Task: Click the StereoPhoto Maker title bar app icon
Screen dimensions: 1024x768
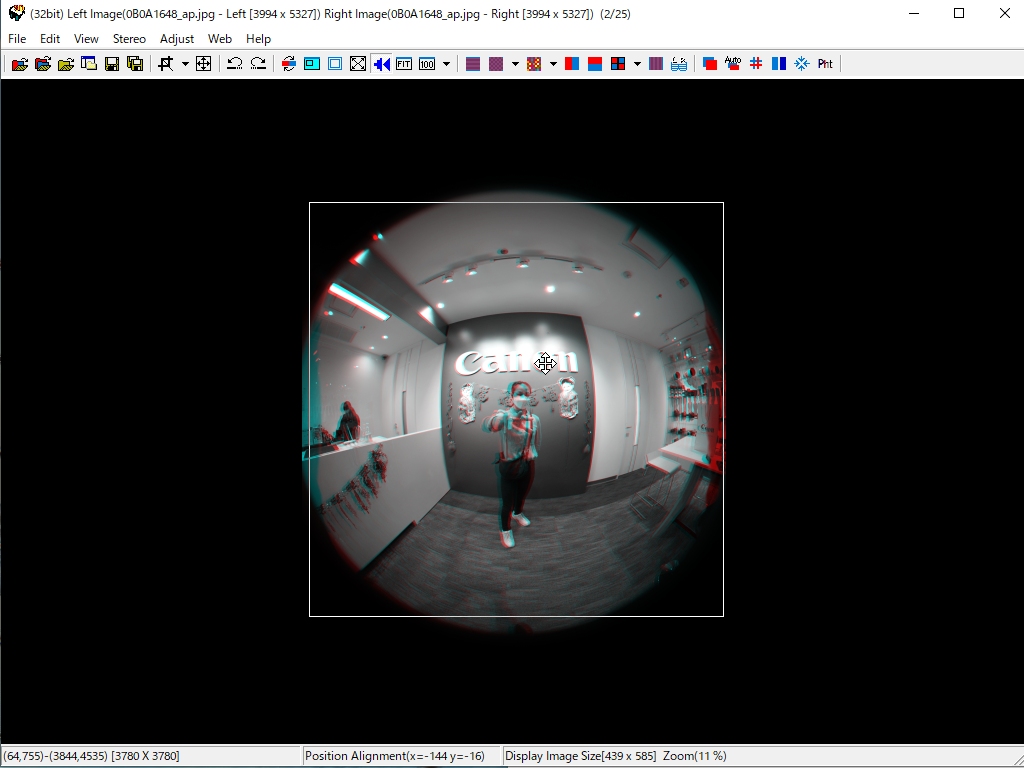Action: coord(16,13)
